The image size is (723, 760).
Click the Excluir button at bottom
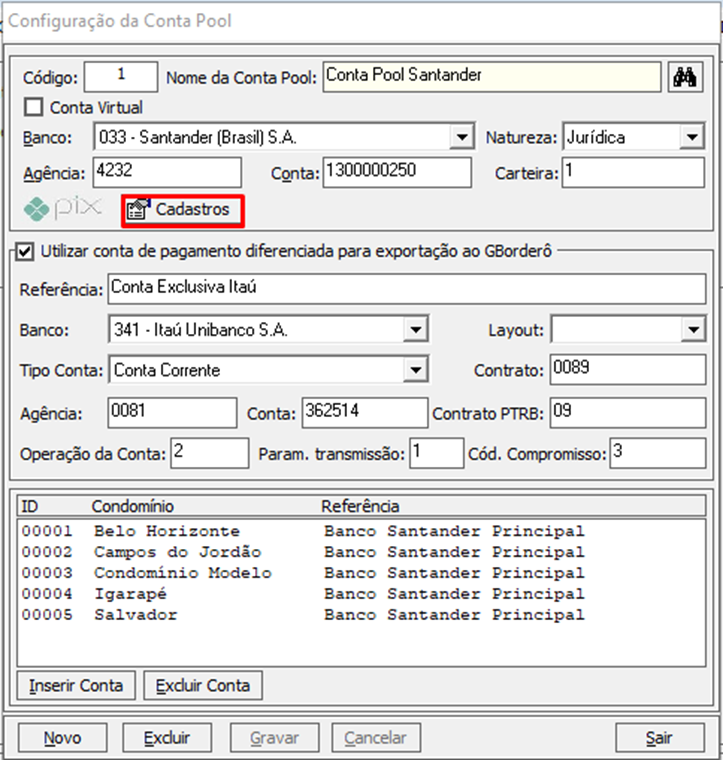[167, 738]
